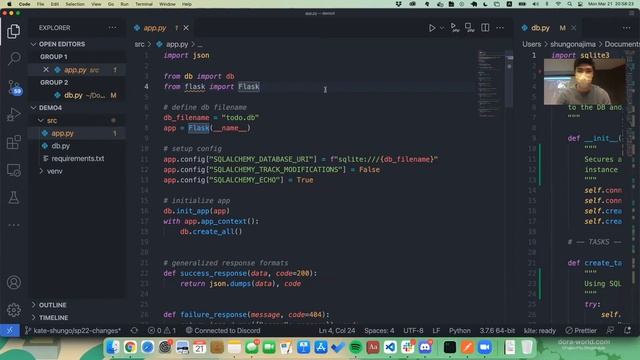Screen dimensions: 640x360
Task: Open Spotlight search in menu bar
Action: coord(569,4)
